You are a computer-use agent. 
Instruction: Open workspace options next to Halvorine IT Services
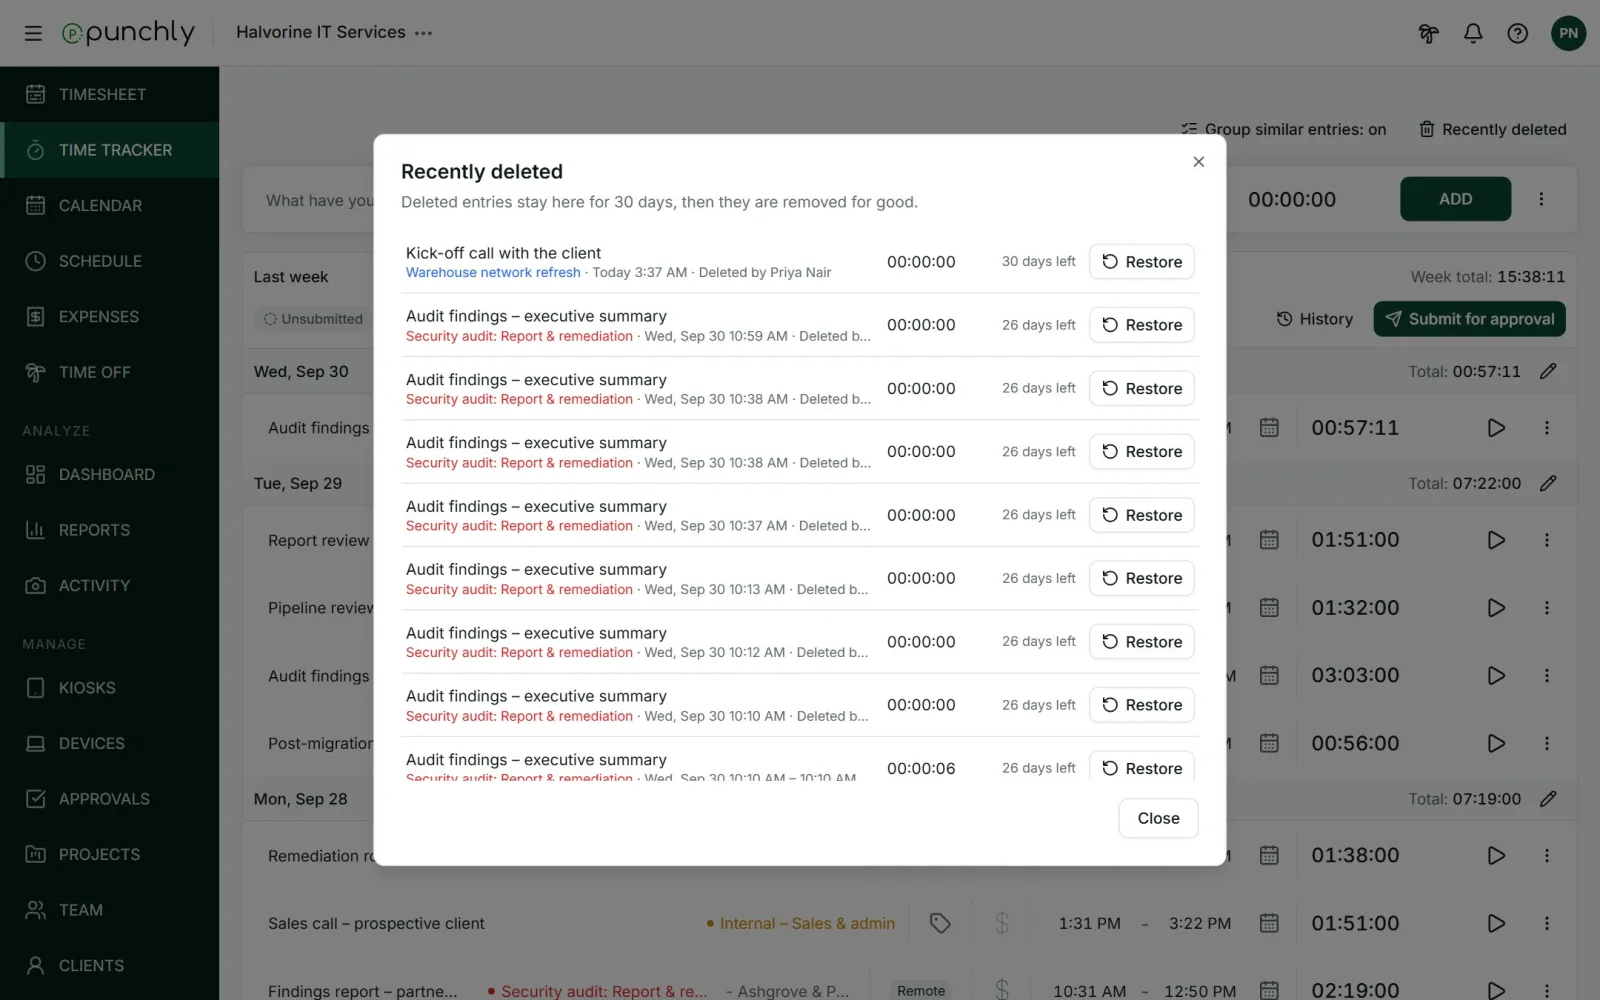424,33
